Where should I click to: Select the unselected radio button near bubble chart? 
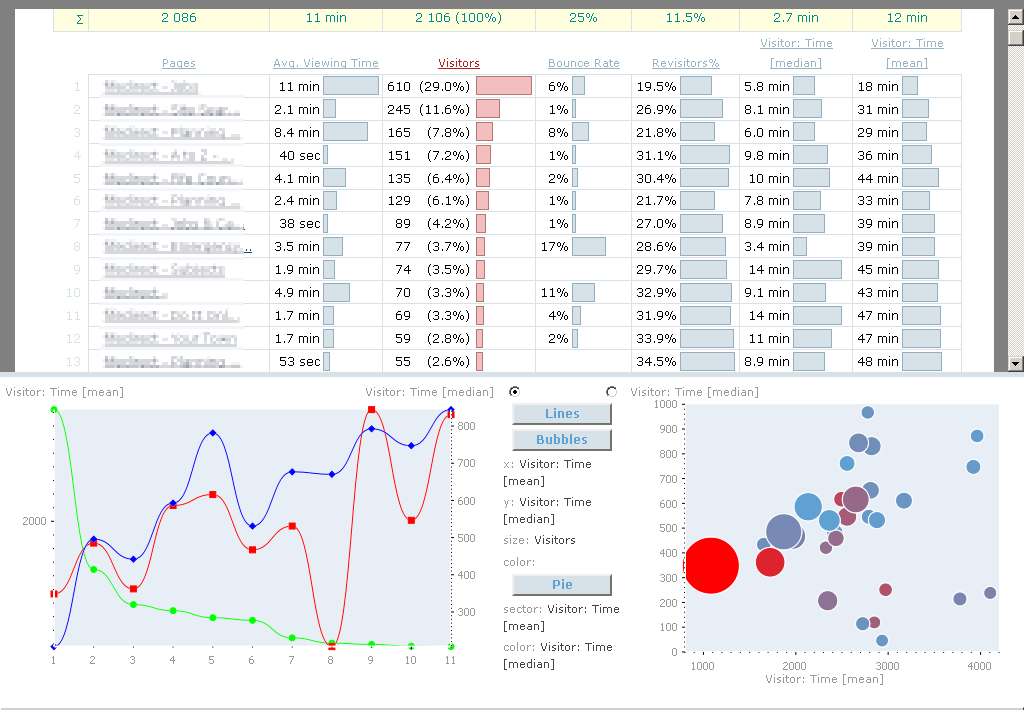point(611,391)
